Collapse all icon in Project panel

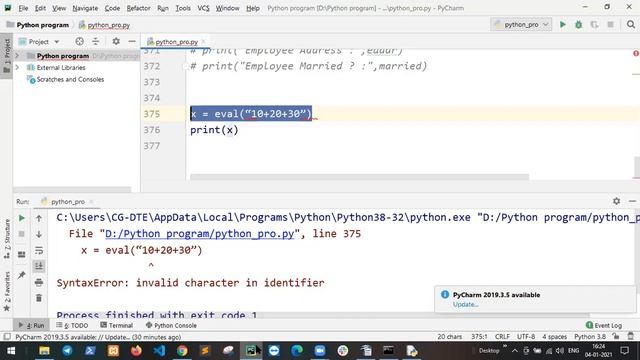click(x=96, y=41)
